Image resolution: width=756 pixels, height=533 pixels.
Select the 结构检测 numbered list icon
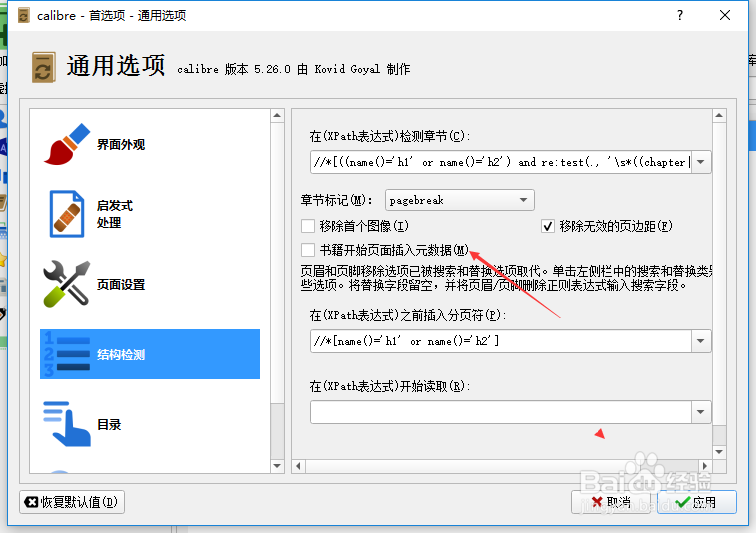[x=67, y=354]
